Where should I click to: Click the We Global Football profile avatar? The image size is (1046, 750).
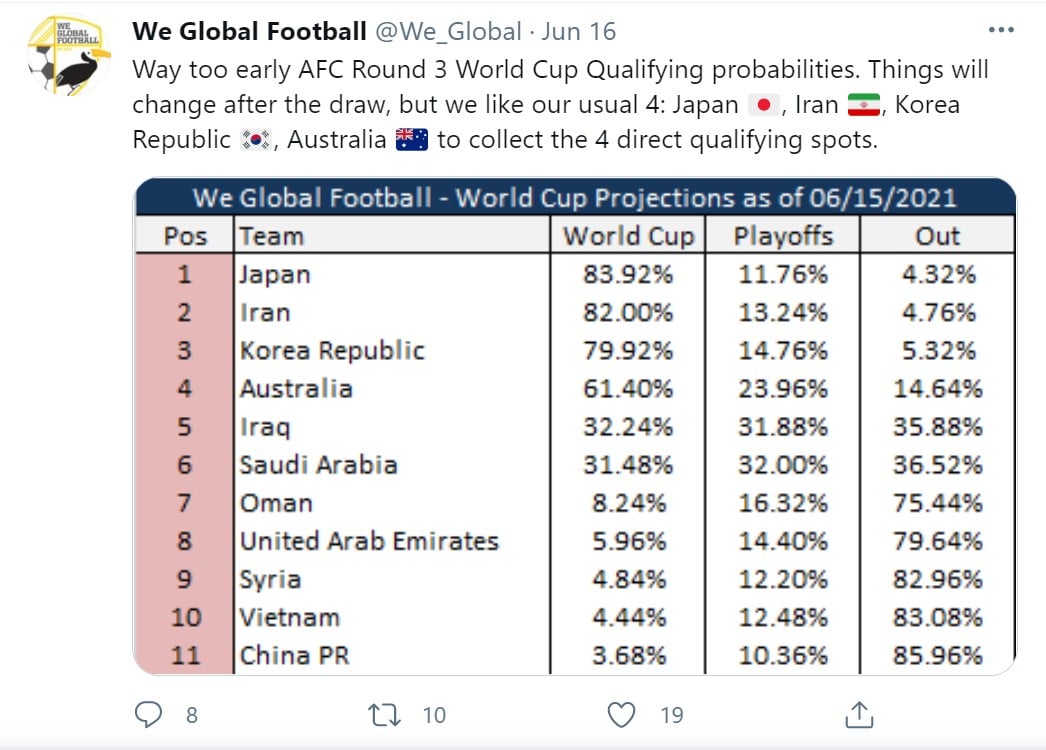pos(68,54)
